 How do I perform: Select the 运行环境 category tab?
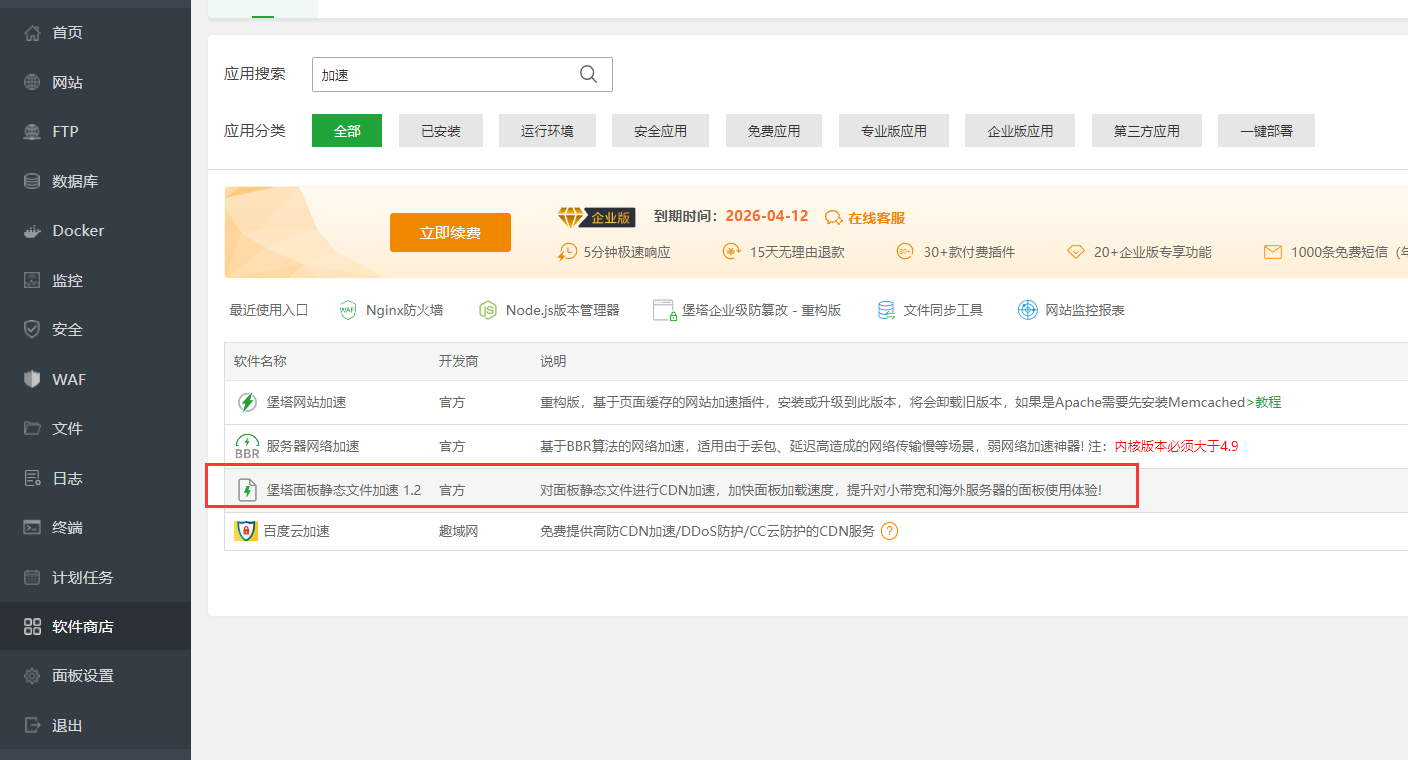click(x=547, y=131)
